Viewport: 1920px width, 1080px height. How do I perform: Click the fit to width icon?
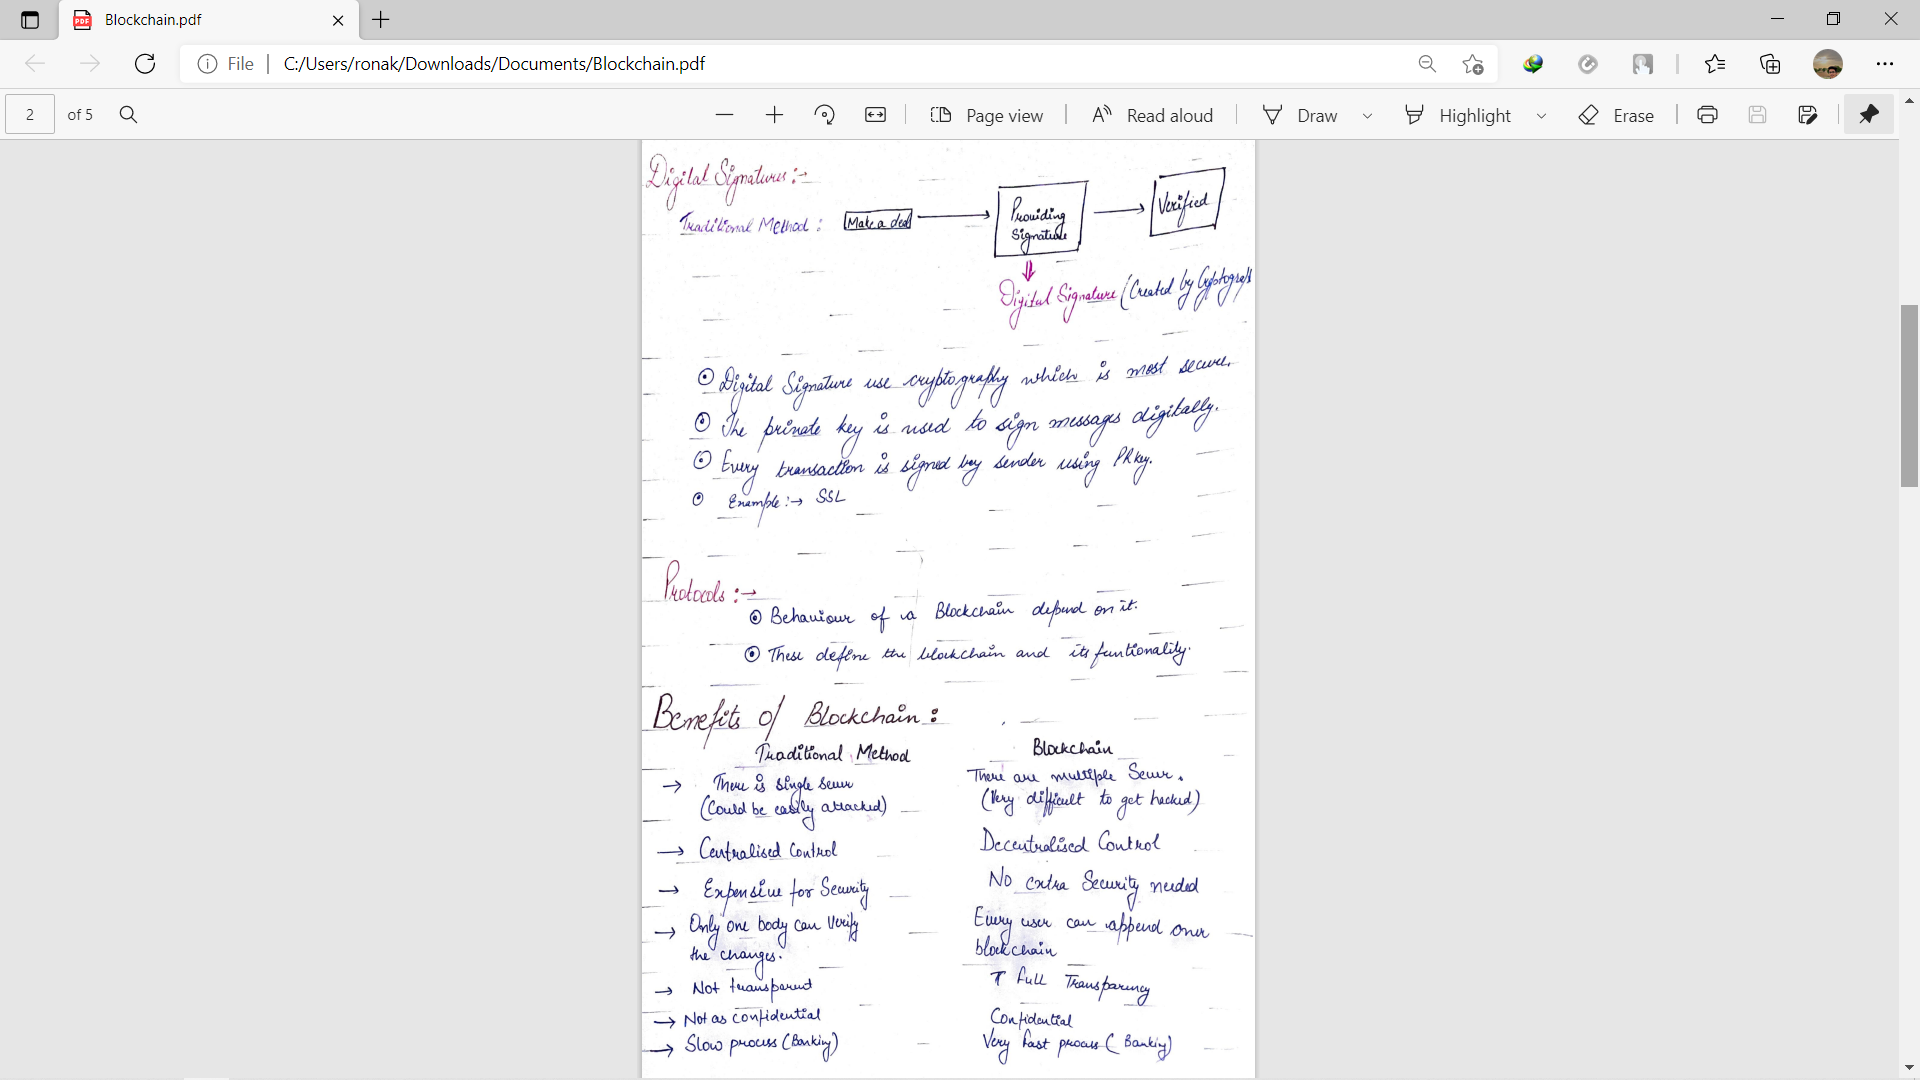click(875, 115)
